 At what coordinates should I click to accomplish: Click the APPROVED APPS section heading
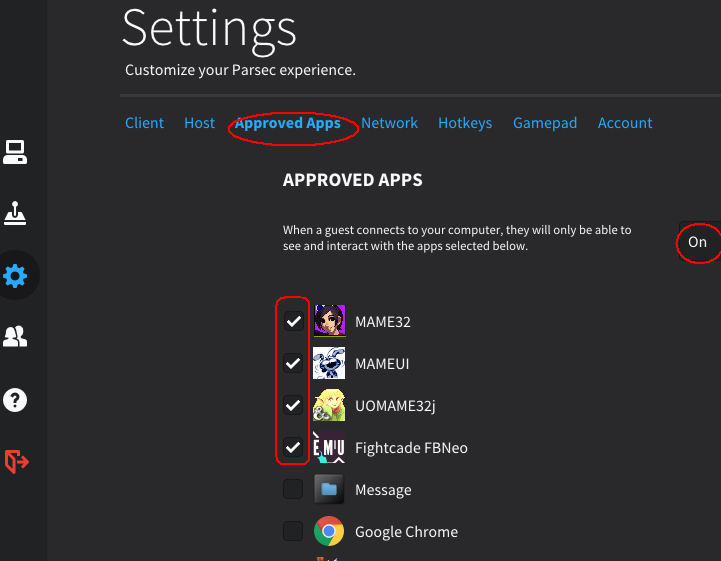click(x=353, y=180)
